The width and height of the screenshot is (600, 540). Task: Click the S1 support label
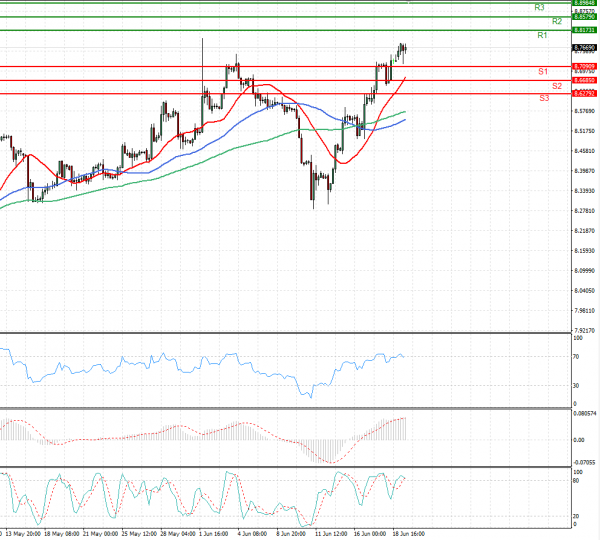point(543,72)
